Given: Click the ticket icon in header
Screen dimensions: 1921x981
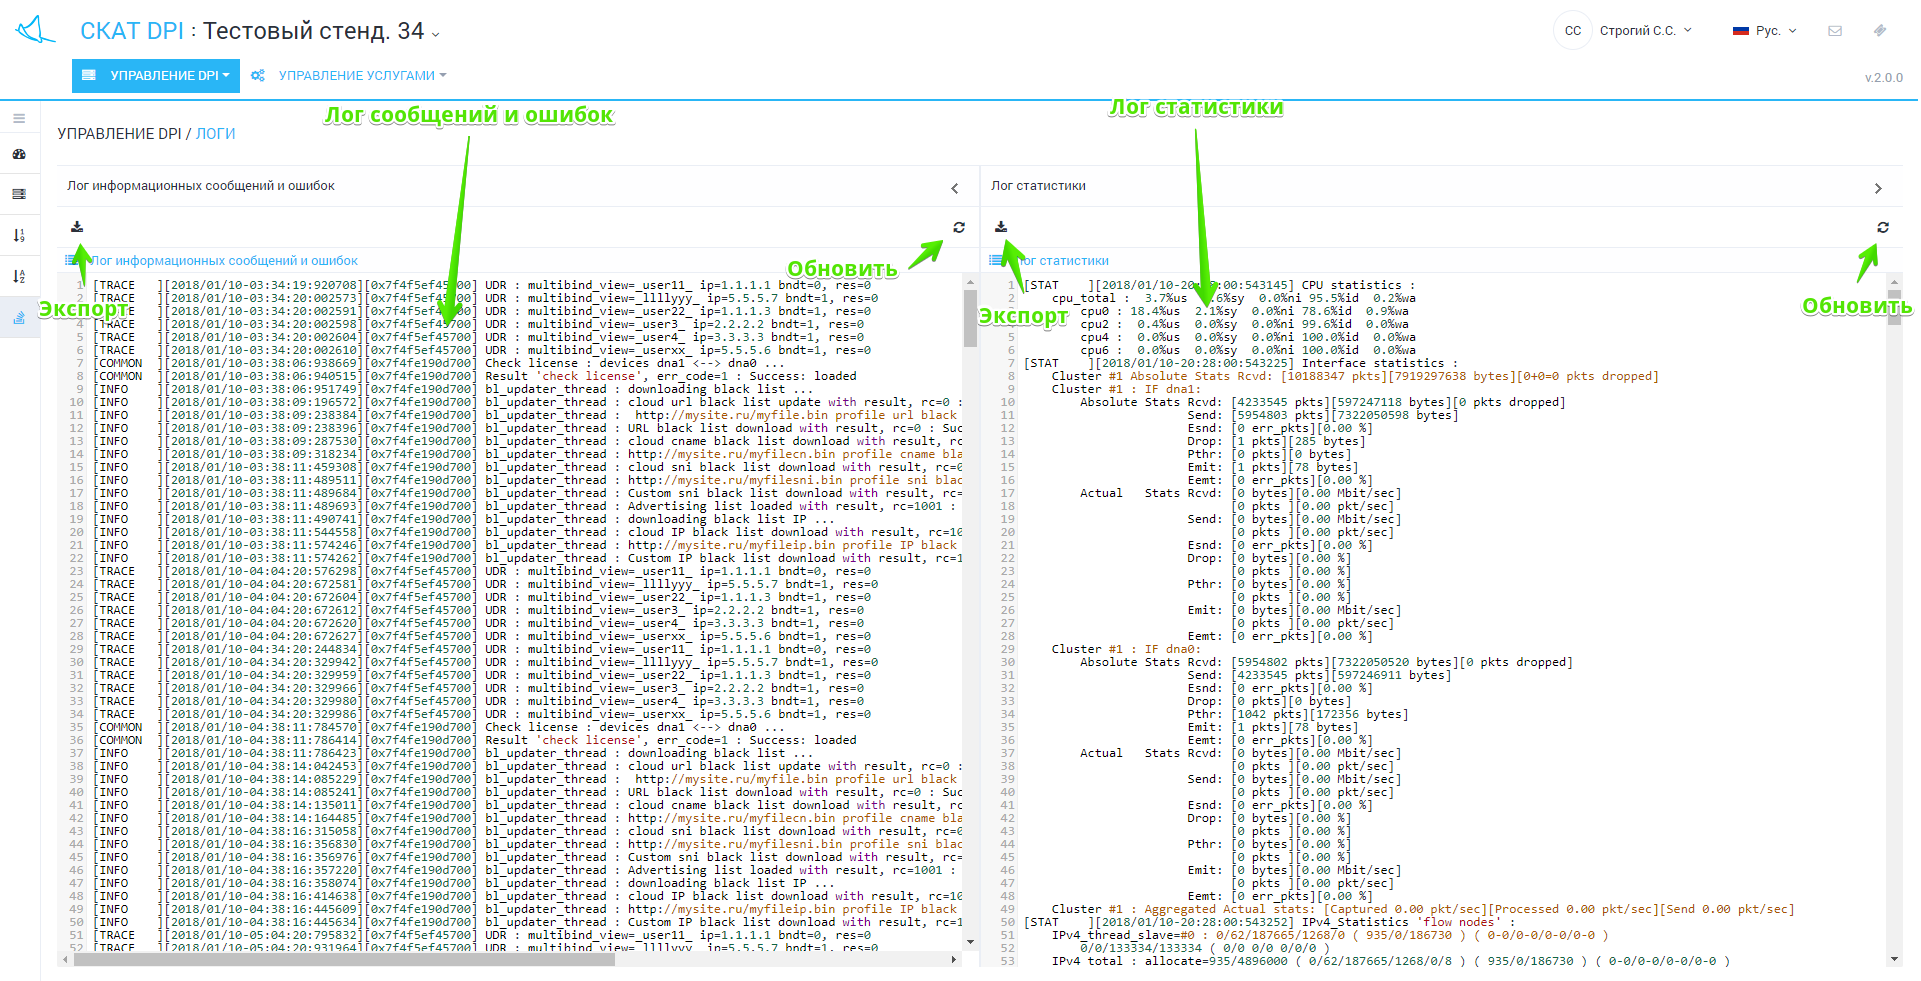Looking at the screenshot, I should pyautogui.click(x=1880, y=31).
